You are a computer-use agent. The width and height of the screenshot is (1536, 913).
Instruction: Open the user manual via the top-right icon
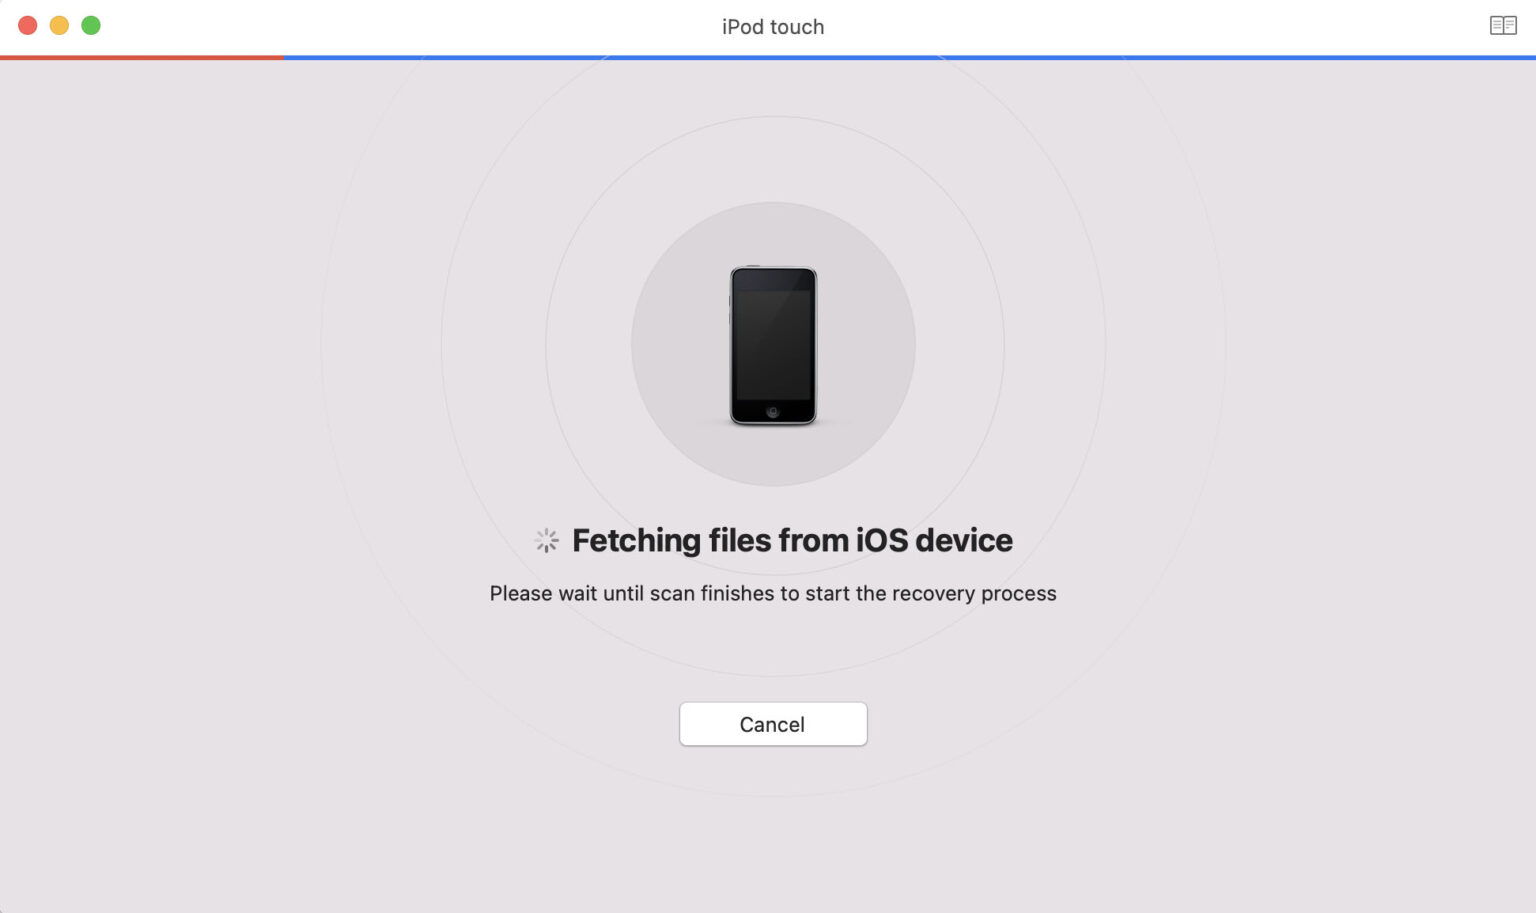click(x=1504, y=24)
